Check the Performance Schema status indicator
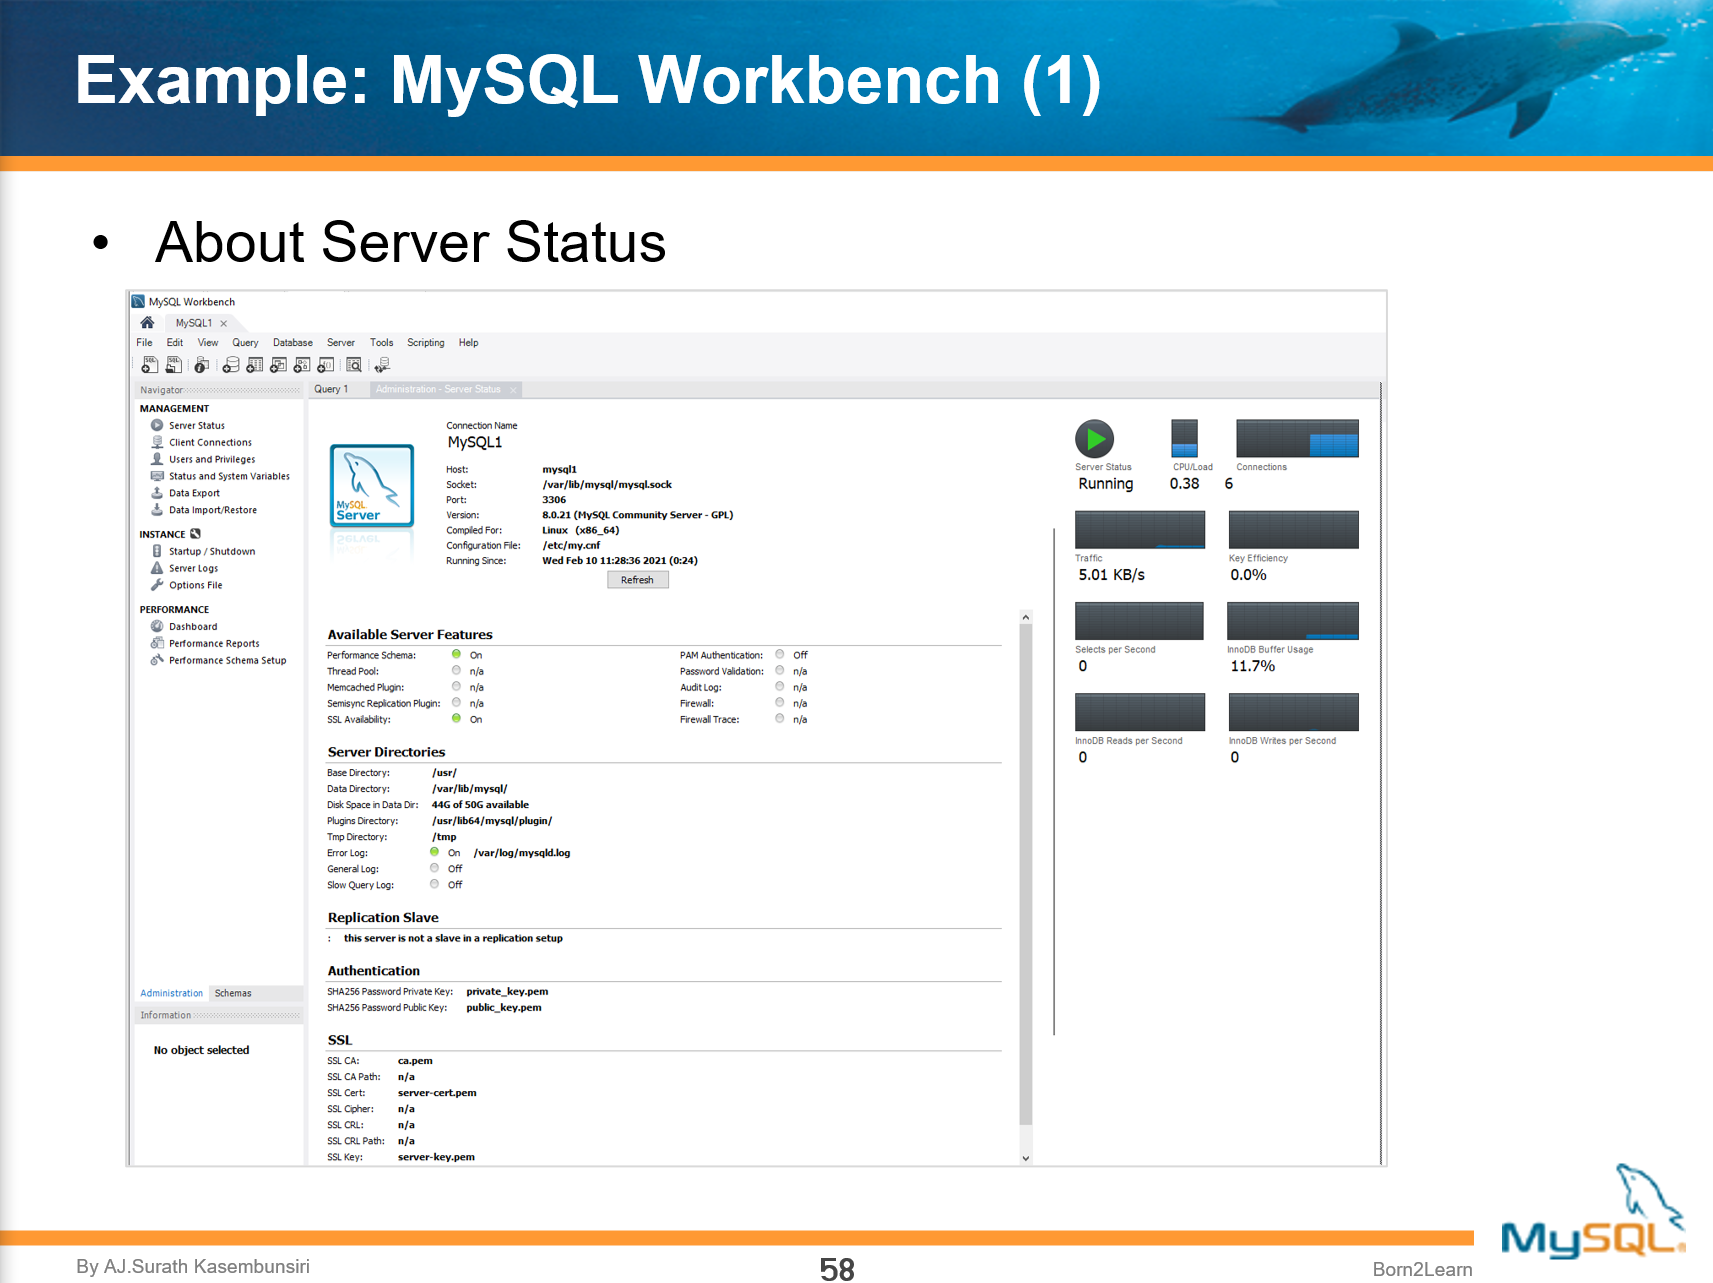 tap(457, 654)
